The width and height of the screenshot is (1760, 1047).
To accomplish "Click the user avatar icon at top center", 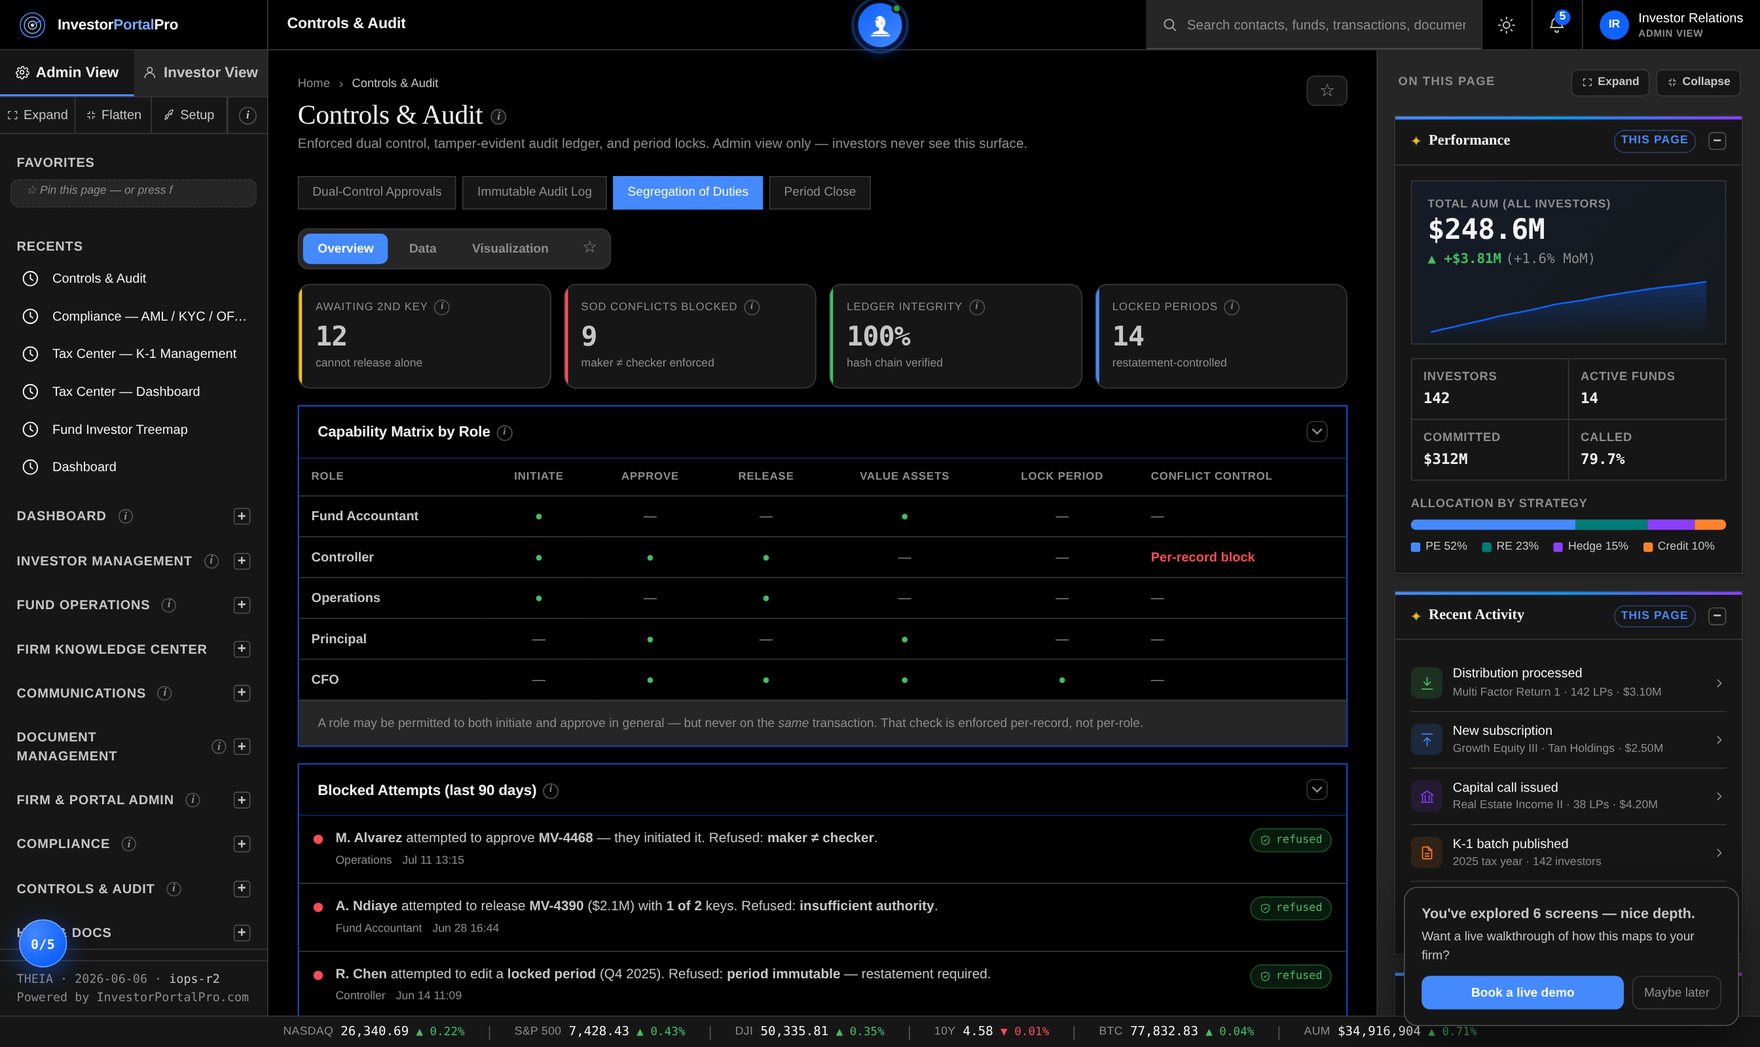I will tap(880, 25).
